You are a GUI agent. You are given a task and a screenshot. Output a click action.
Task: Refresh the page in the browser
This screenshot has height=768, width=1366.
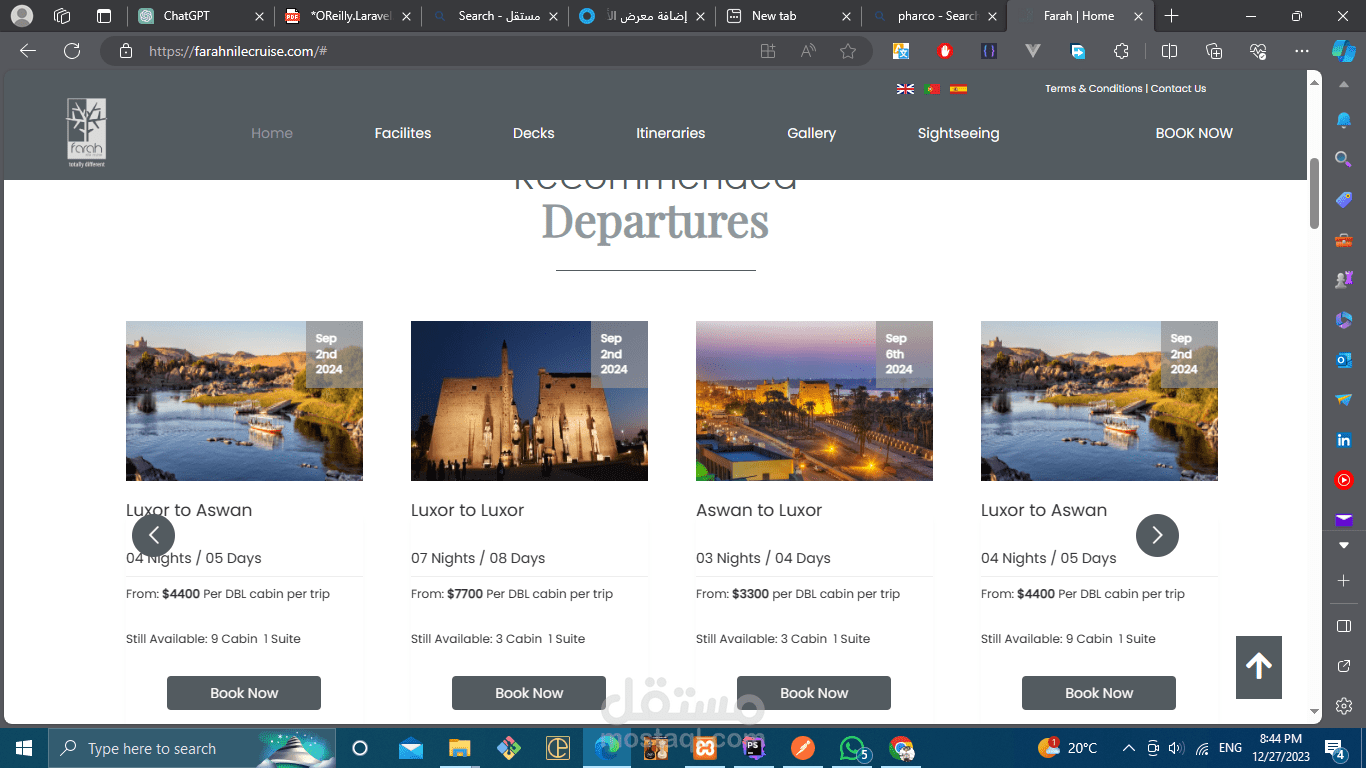click(71, 51)
